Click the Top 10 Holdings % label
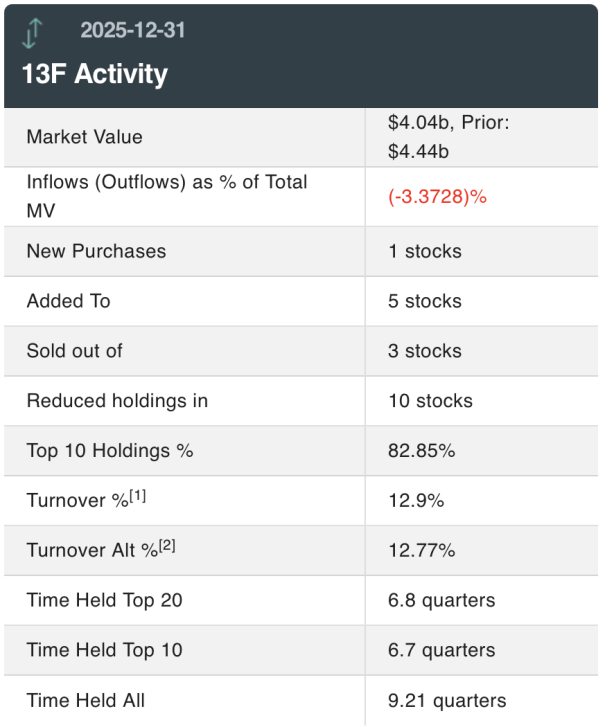The width and height of the screenshot is (614, 727). 109,451
